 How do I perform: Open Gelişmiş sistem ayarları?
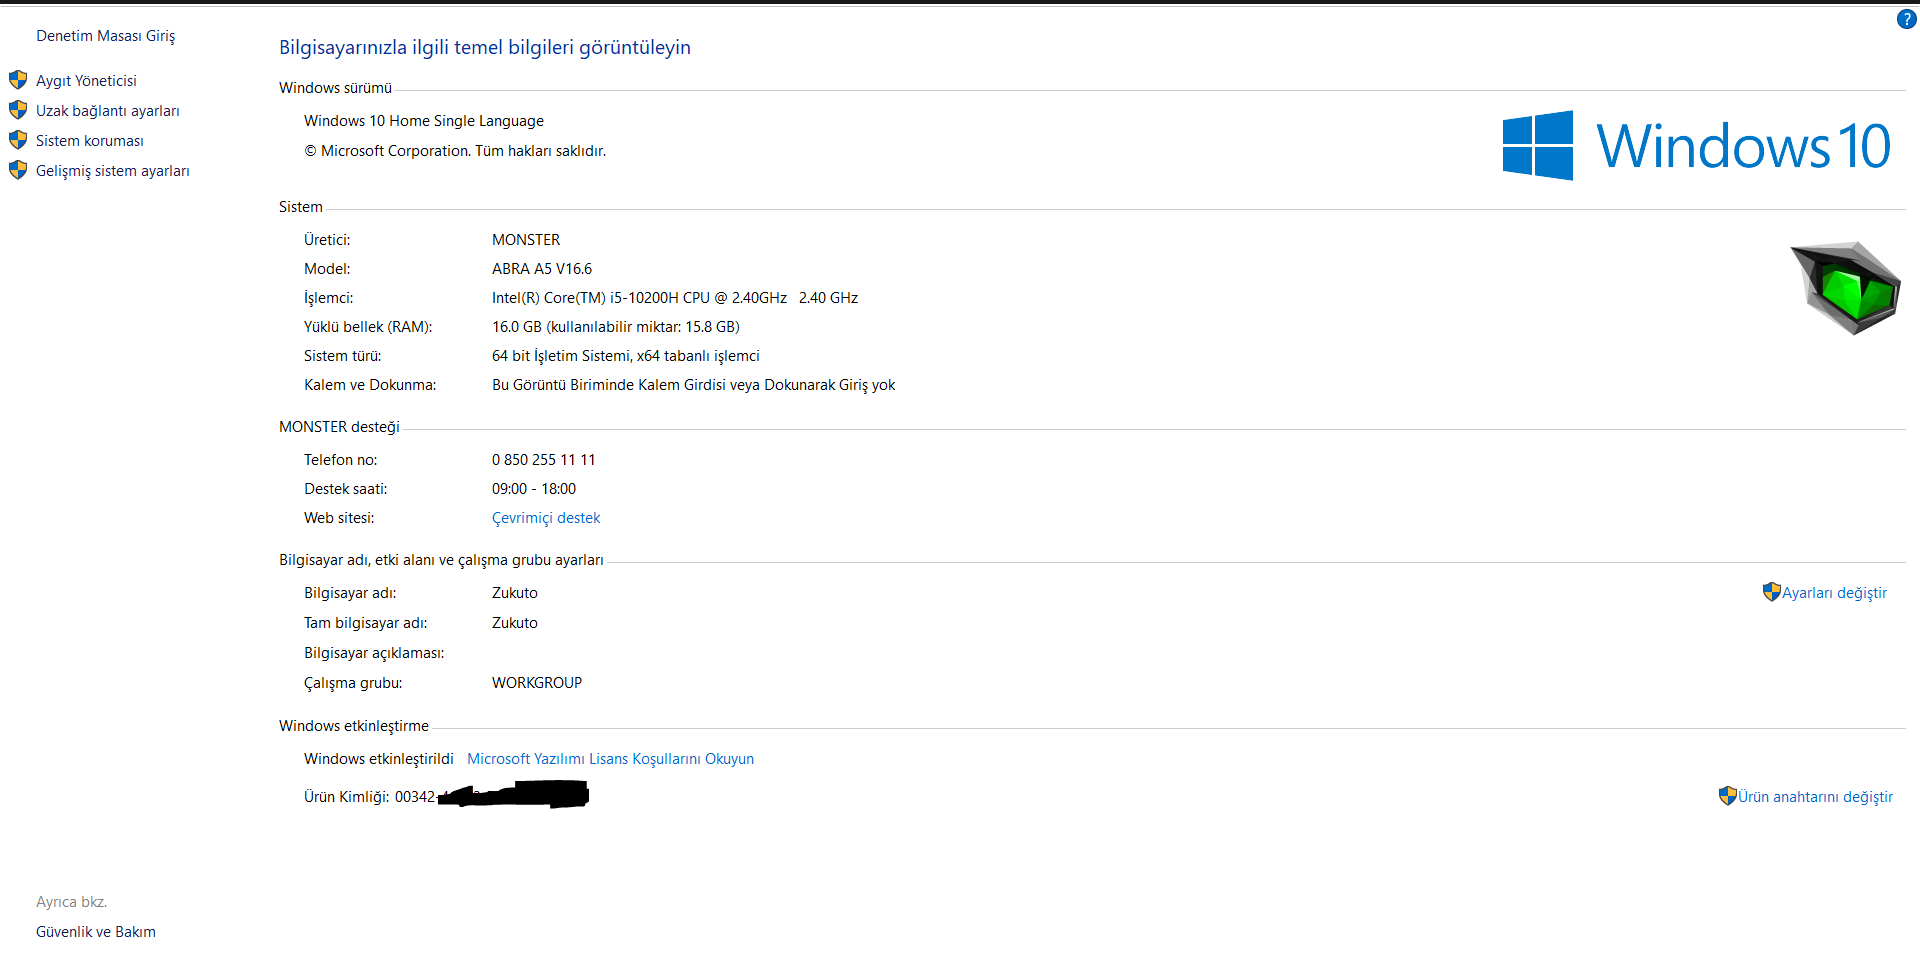click(x=113, y=171)
